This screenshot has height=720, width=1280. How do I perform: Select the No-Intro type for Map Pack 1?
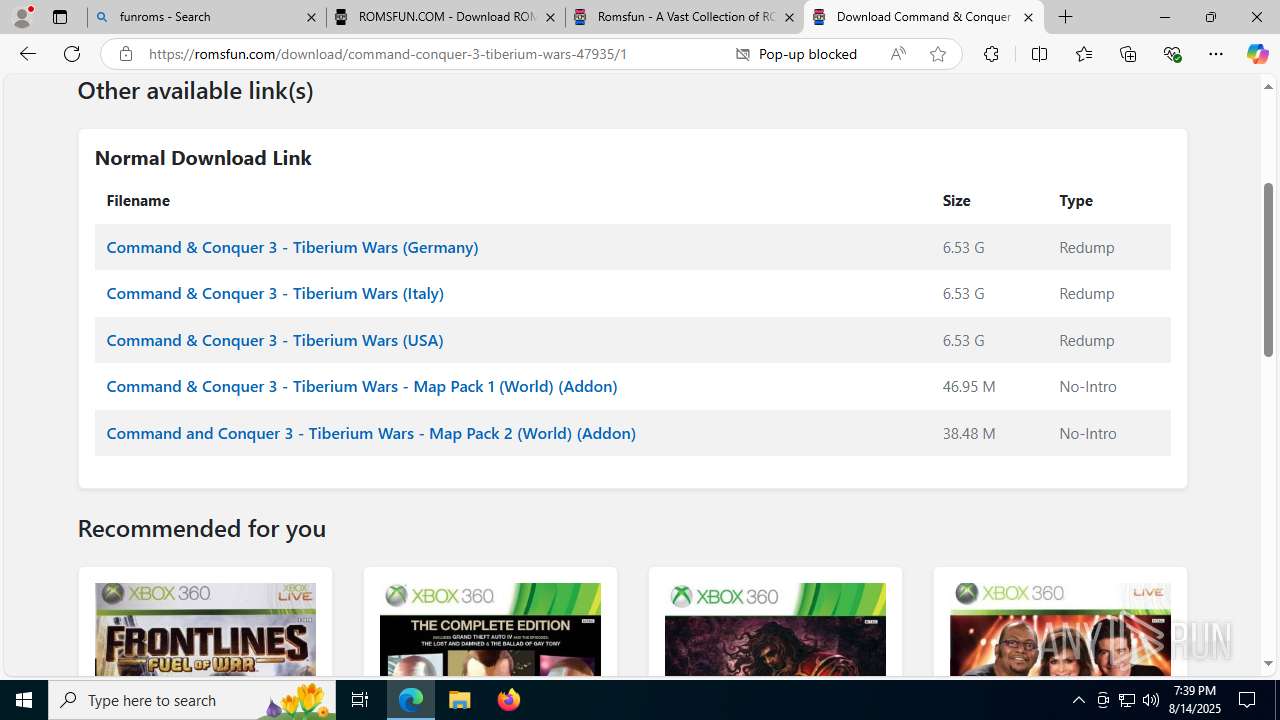pos(1088,386)
